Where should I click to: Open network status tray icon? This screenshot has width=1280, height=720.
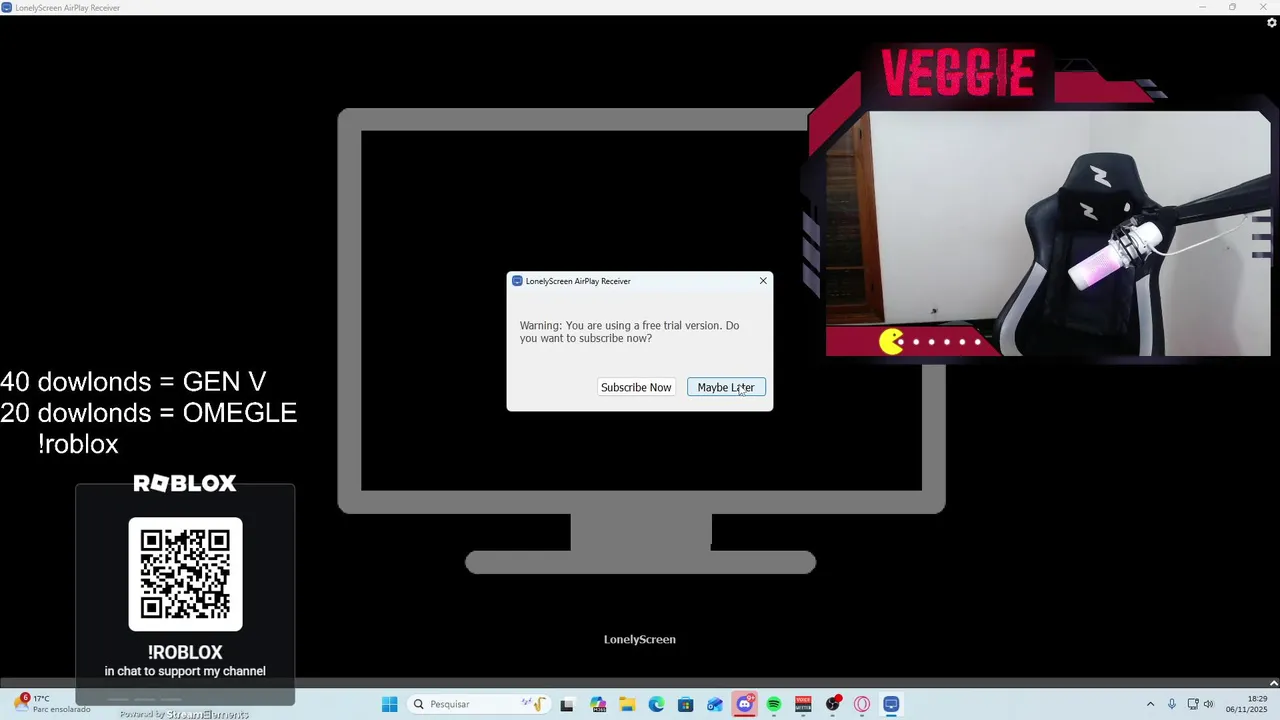(1192, 704)
